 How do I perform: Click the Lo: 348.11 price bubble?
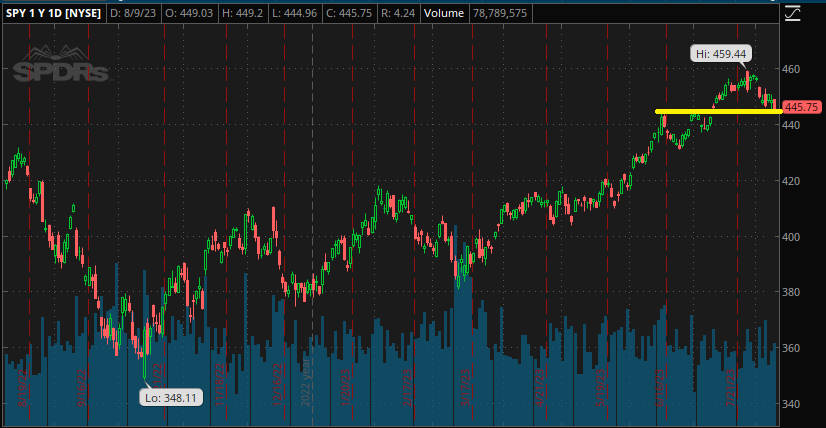coord(171,397)
